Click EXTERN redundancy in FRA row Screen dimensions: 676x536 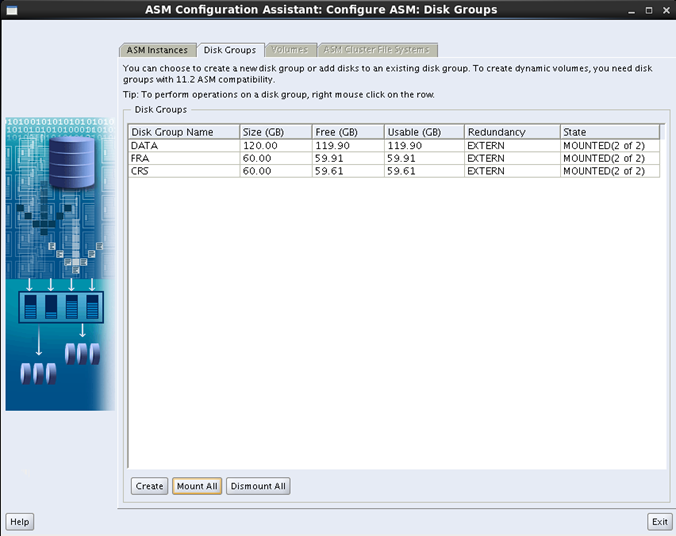click(512, 158)
